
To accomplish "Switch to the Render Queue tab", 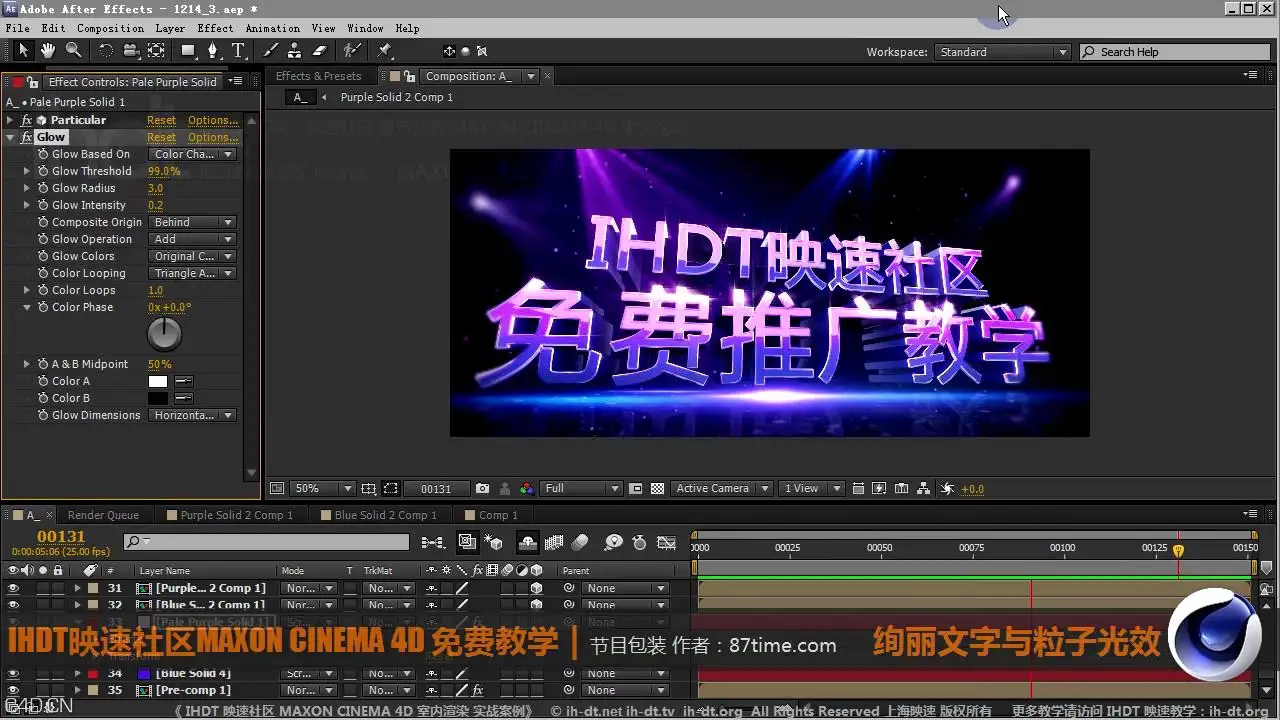I will (103, 515).
